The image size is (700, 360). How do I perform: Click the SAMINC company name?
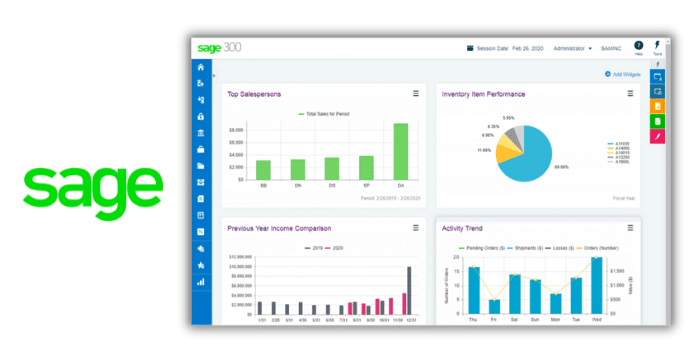tap(611, 48)
